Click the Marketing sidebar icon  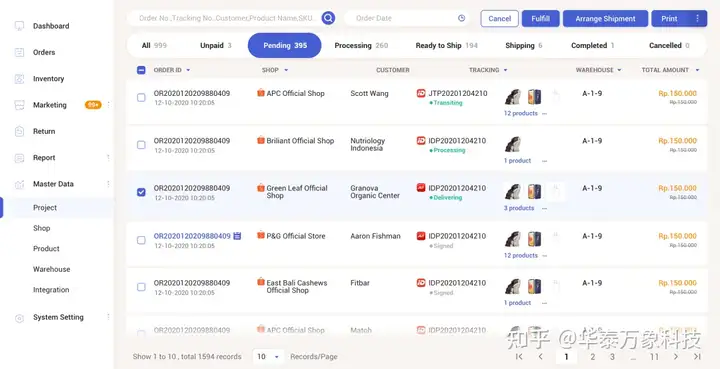tap(19, 105)
